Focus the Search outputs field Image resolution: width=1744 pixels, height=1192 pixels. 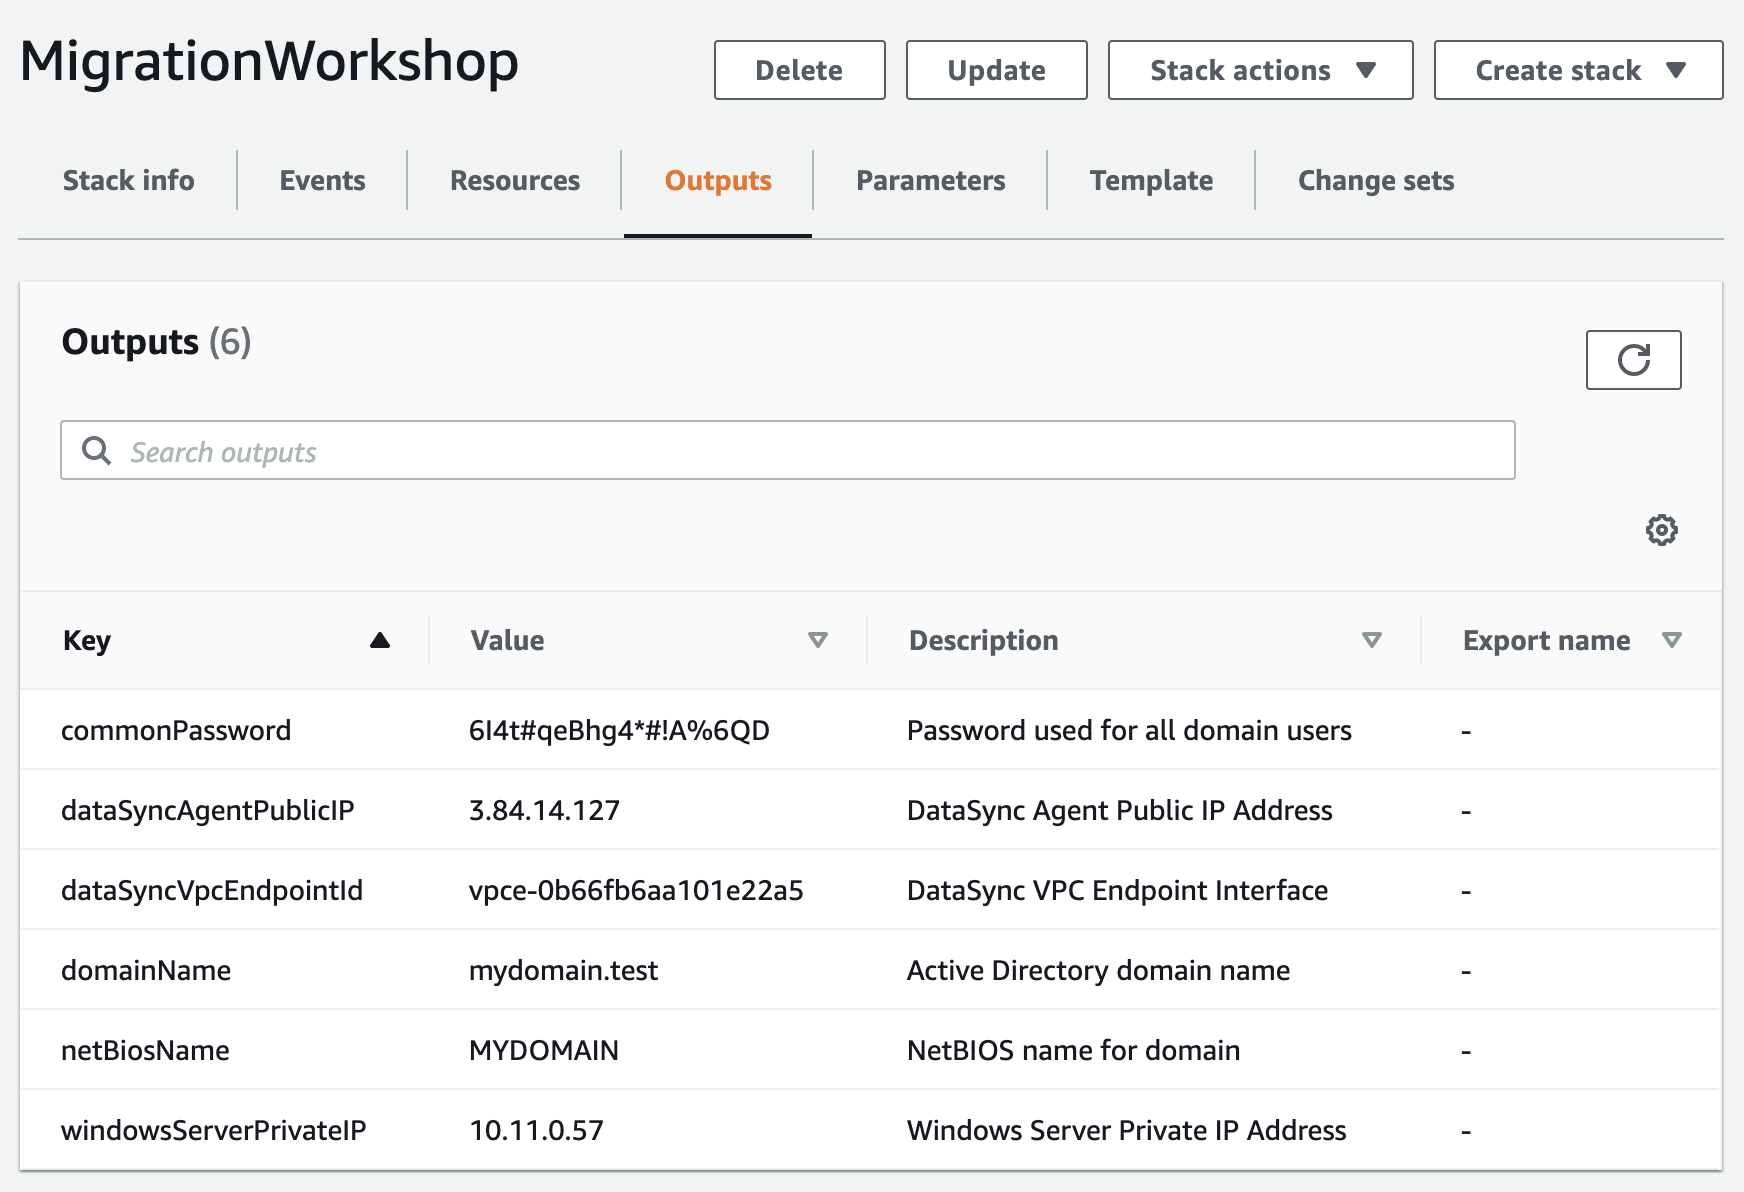point(788,450)
